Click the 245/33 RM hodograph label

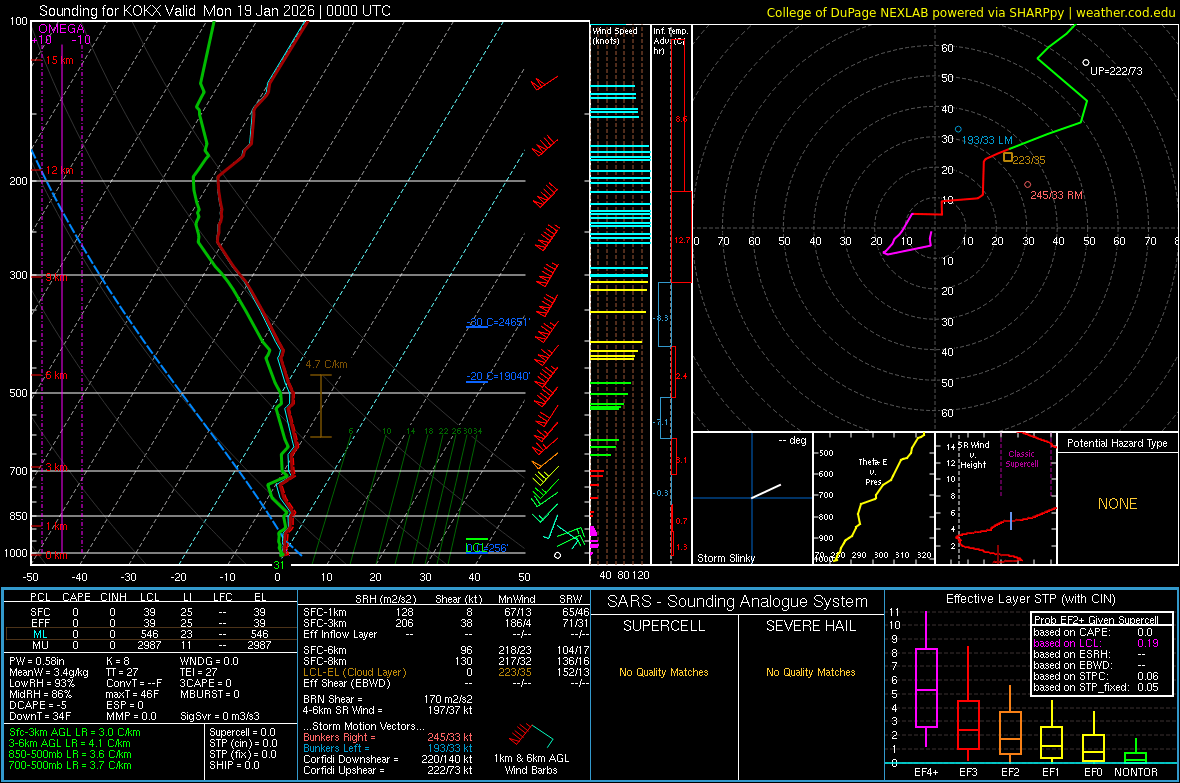1057,195
